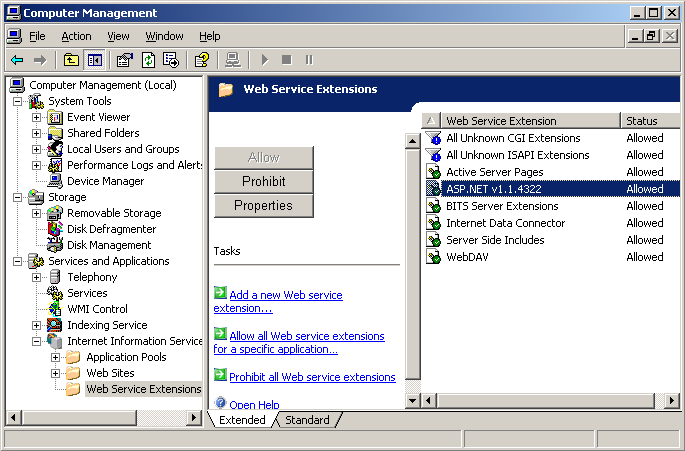Collapse the System Tools tree node

(x=18, y=101)
